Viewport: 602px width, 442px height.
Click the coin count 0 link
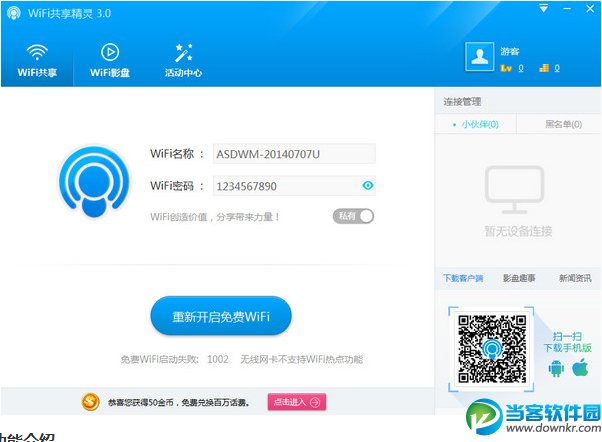[557, 68]
